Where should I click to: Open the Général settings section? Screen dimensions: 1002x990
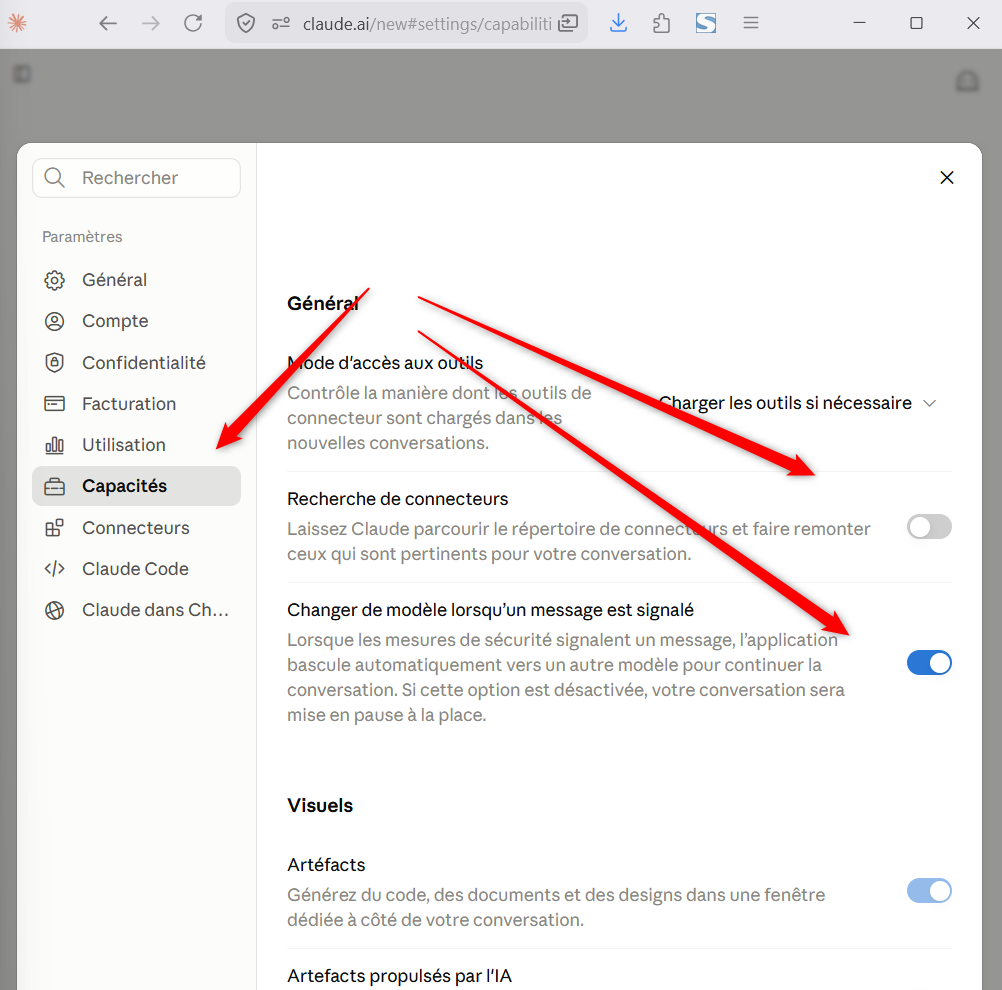(x=136, y=280)
